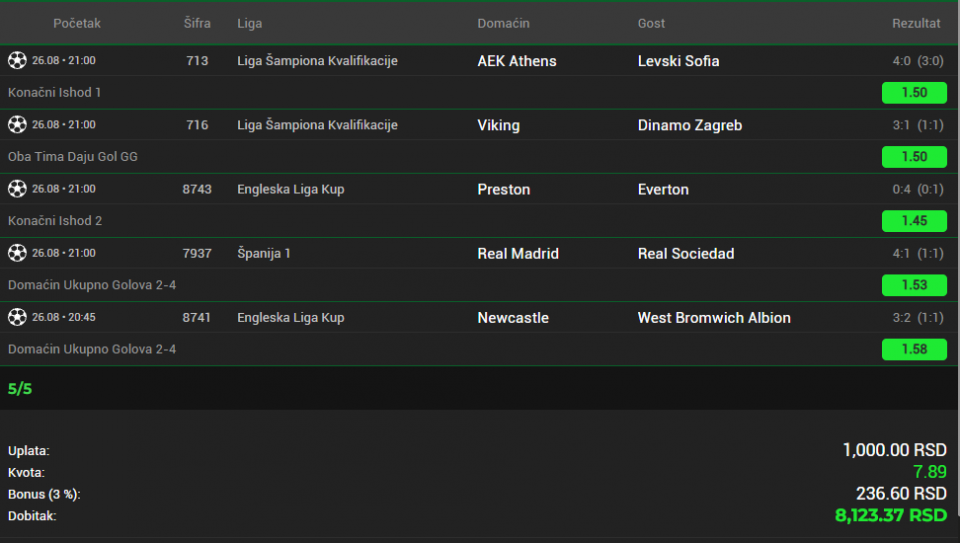The width and height of the screenshot is (960, 543).
Task: Click the soccer ball icon for Newcastle match
Action: [17, 317]
